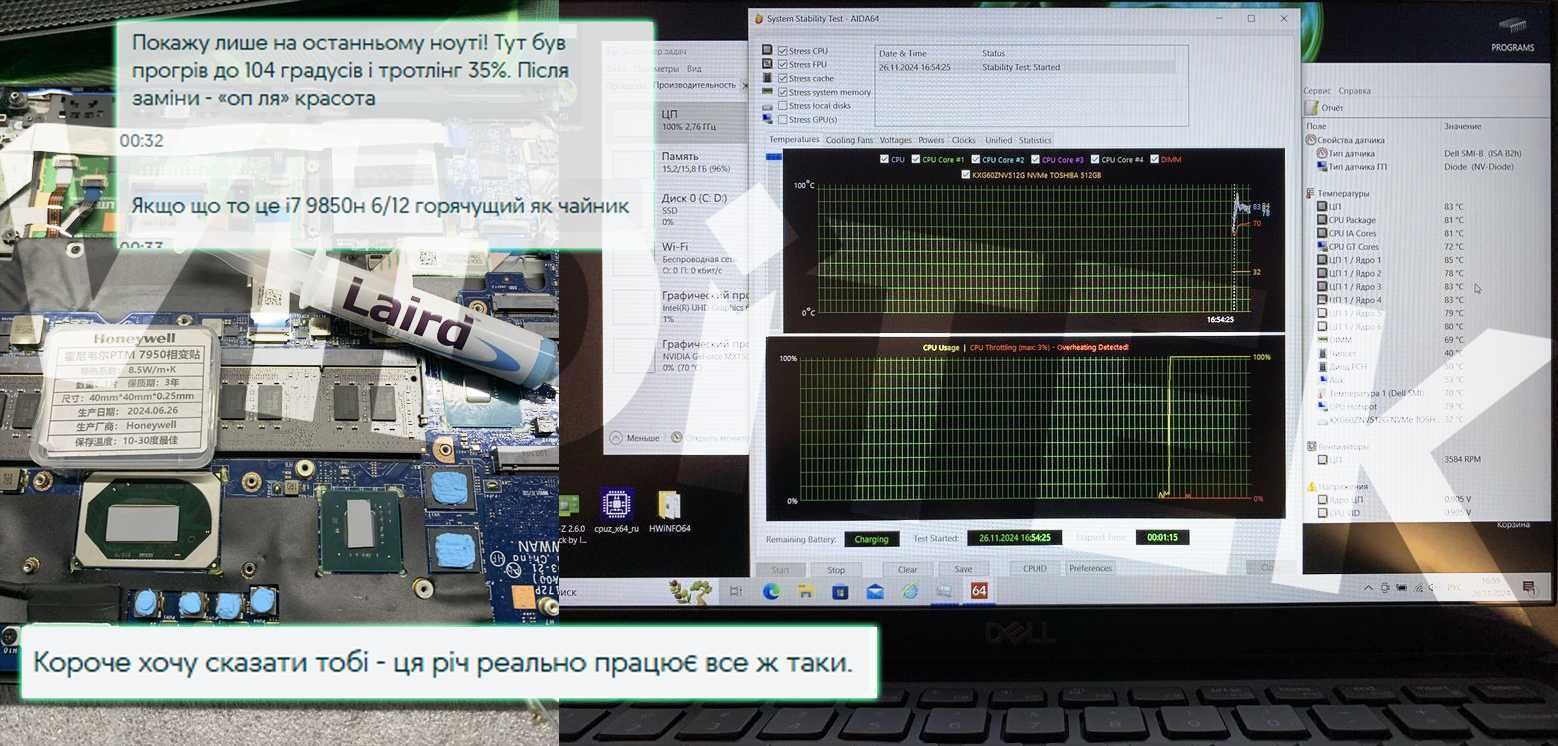Open the Statistics tab
Screen dimensions: 1558x746
tap(1035, 140)
